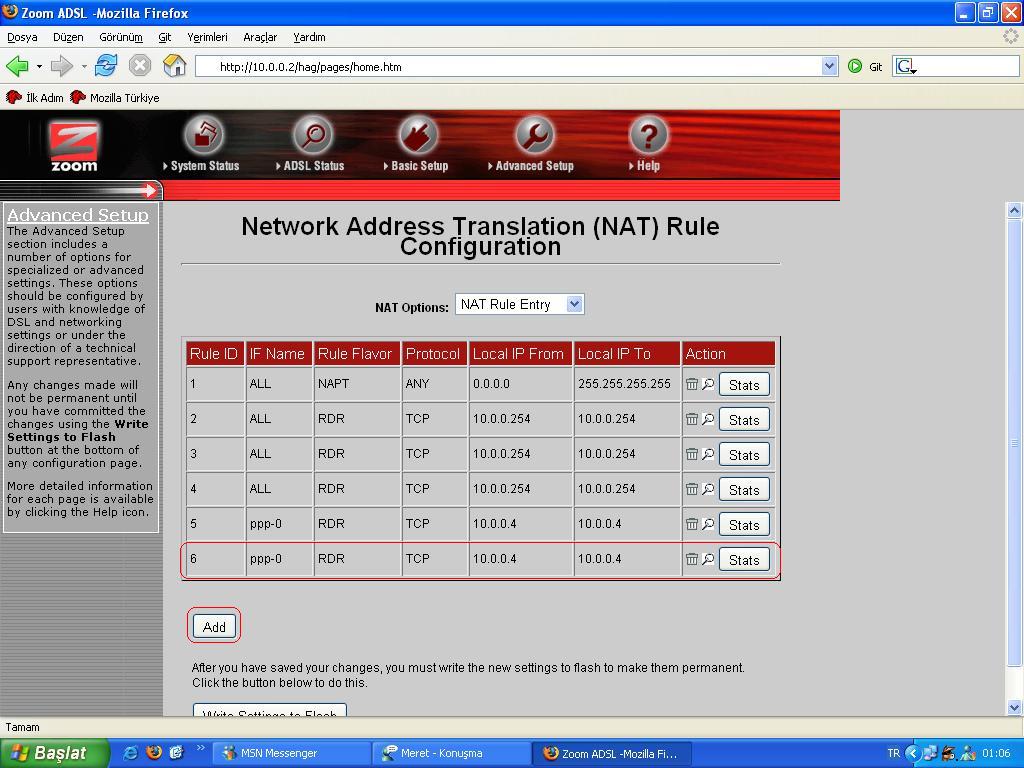View details of rule 4 magnifier icon
1024x768 pixels.
(x=708, y=489)
